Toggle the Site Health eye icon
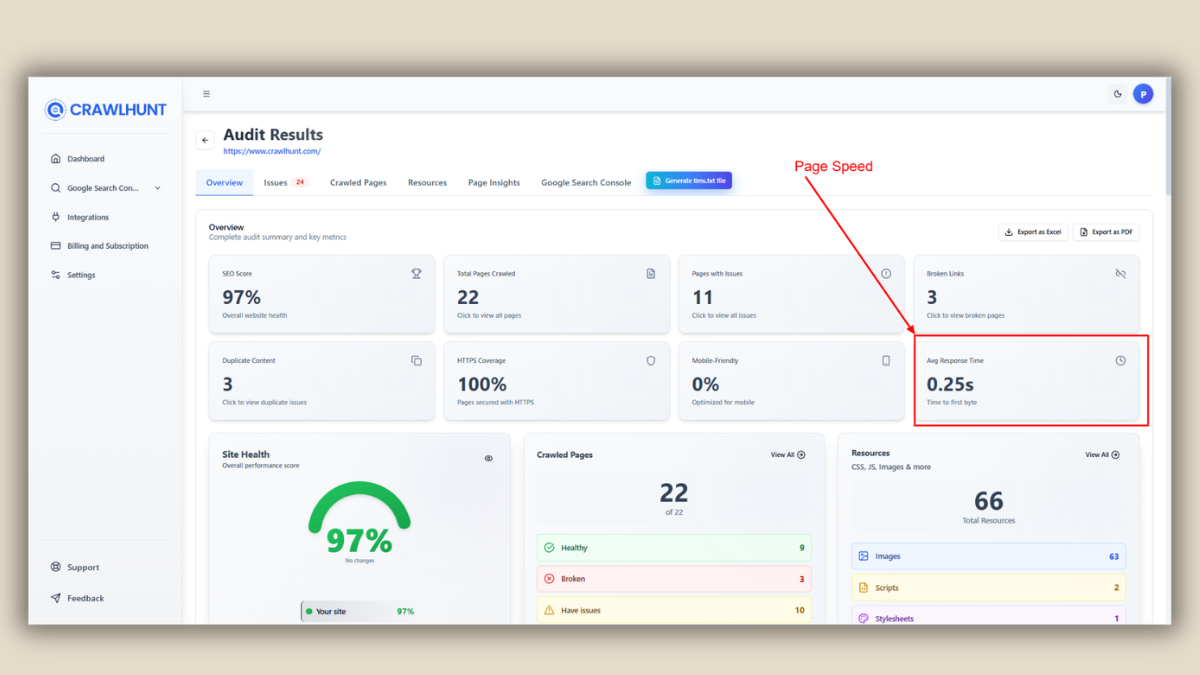Screen dimensions: 1200x675 click(489, 459)
